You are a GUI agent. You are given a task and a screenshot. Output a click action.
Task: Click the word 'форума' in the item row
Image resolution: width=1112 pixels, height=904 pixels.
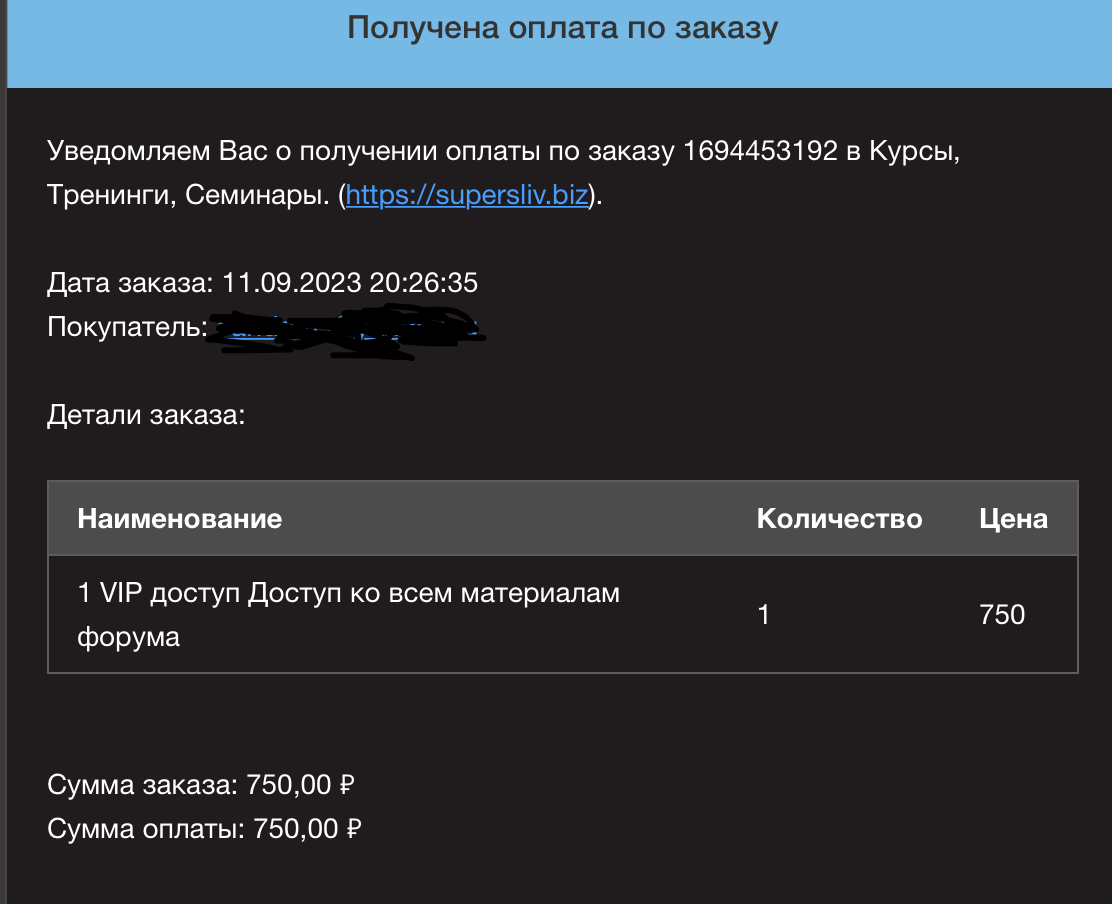tap(128, 637)
